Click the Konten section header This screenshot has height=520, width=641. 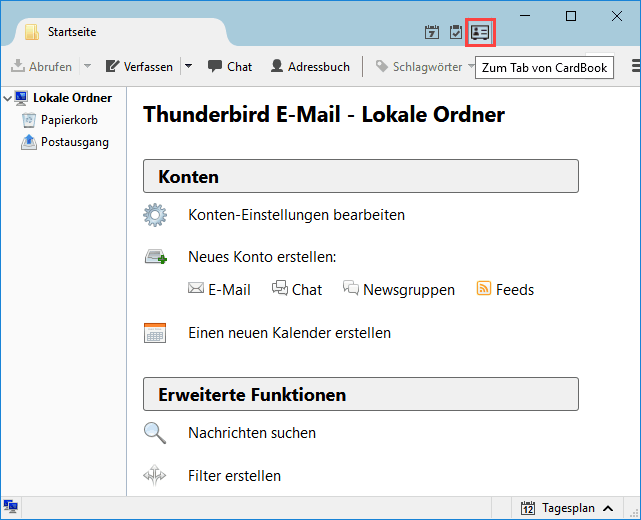coord(361,176)
